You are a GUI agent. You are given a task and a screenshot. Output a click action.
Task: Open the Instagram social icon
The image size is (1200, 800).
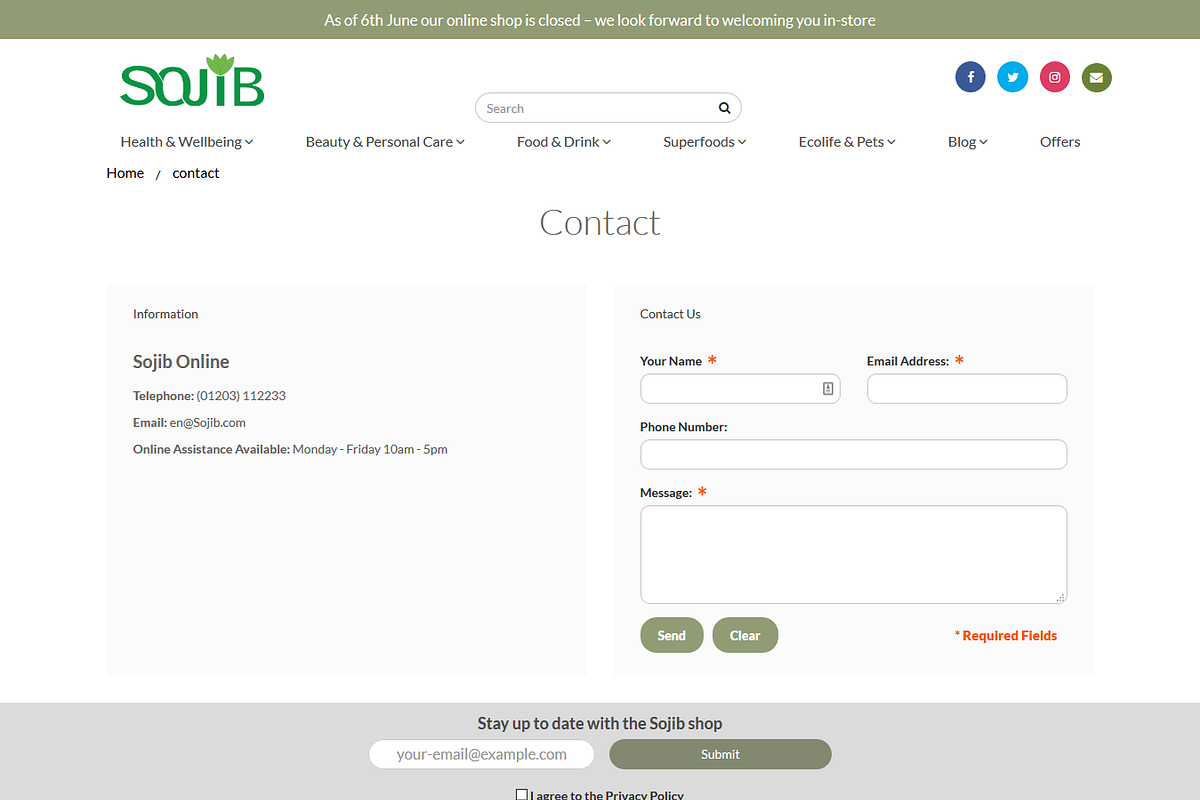(1054, 77)
